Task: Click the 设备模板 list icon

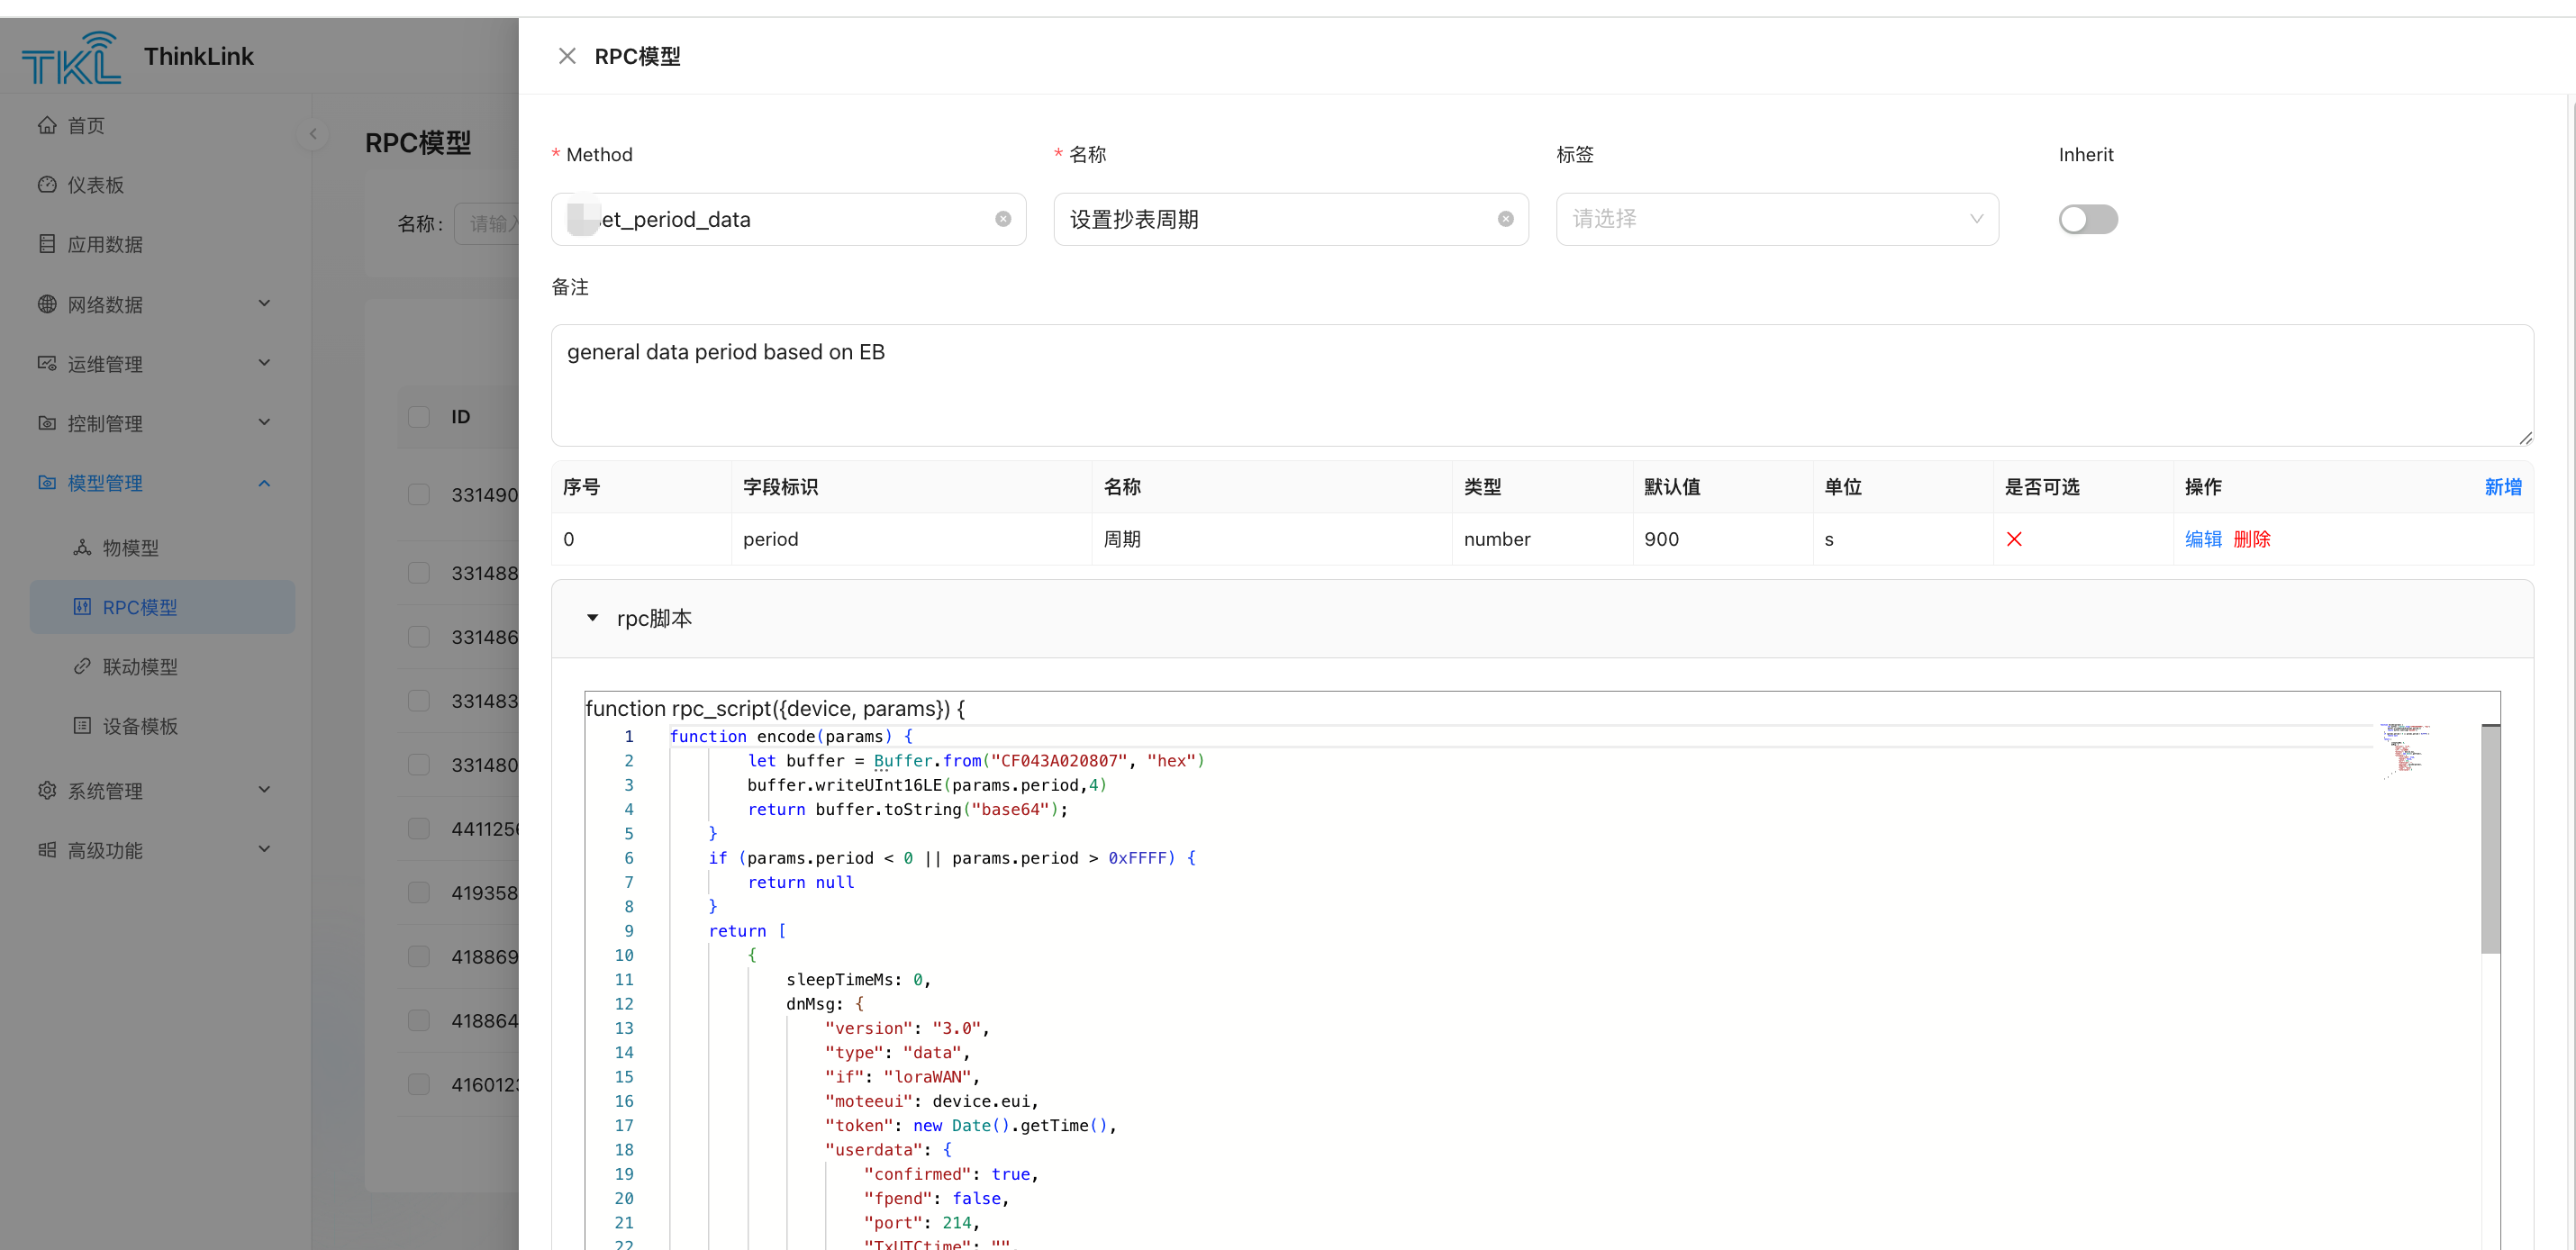Action: [82, 726]
